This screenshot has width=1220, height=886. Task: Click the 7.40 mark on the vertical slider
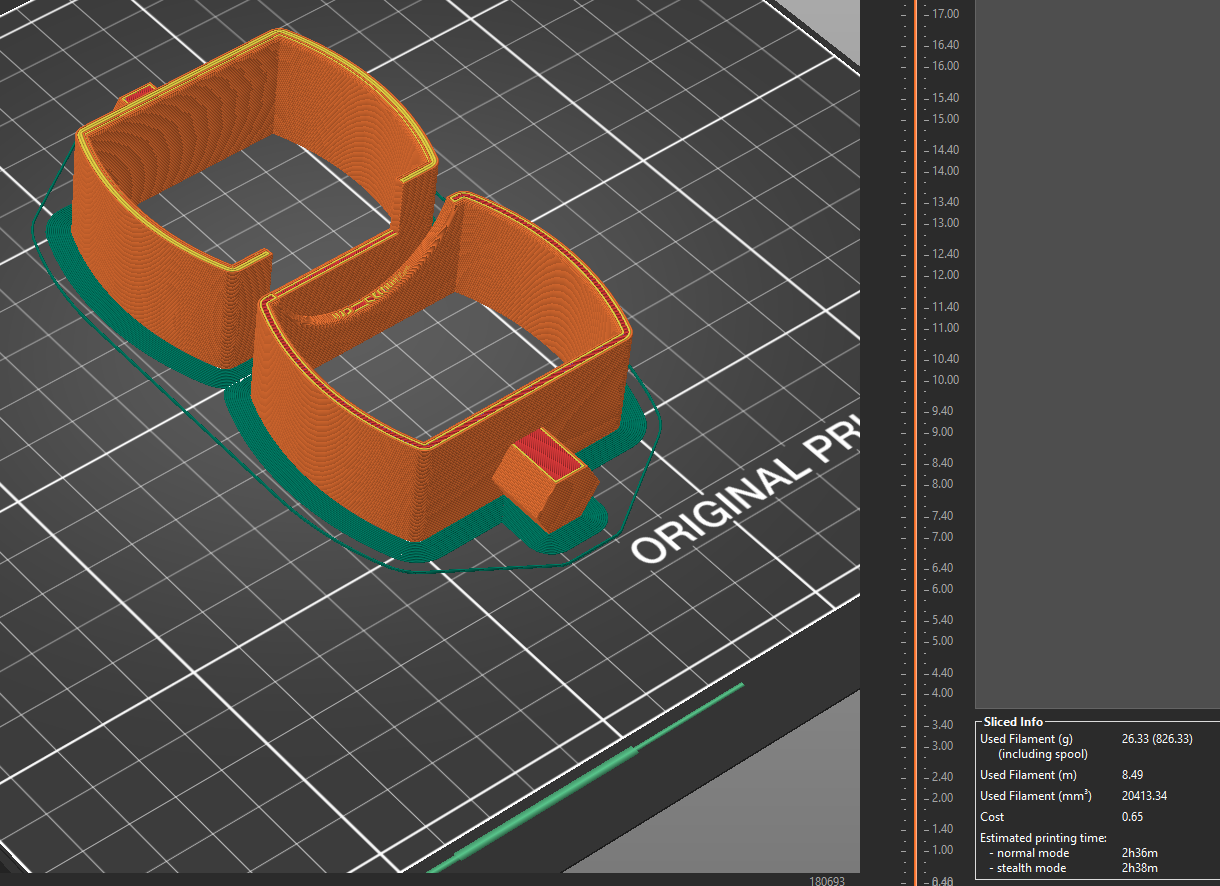coord(945,516)
